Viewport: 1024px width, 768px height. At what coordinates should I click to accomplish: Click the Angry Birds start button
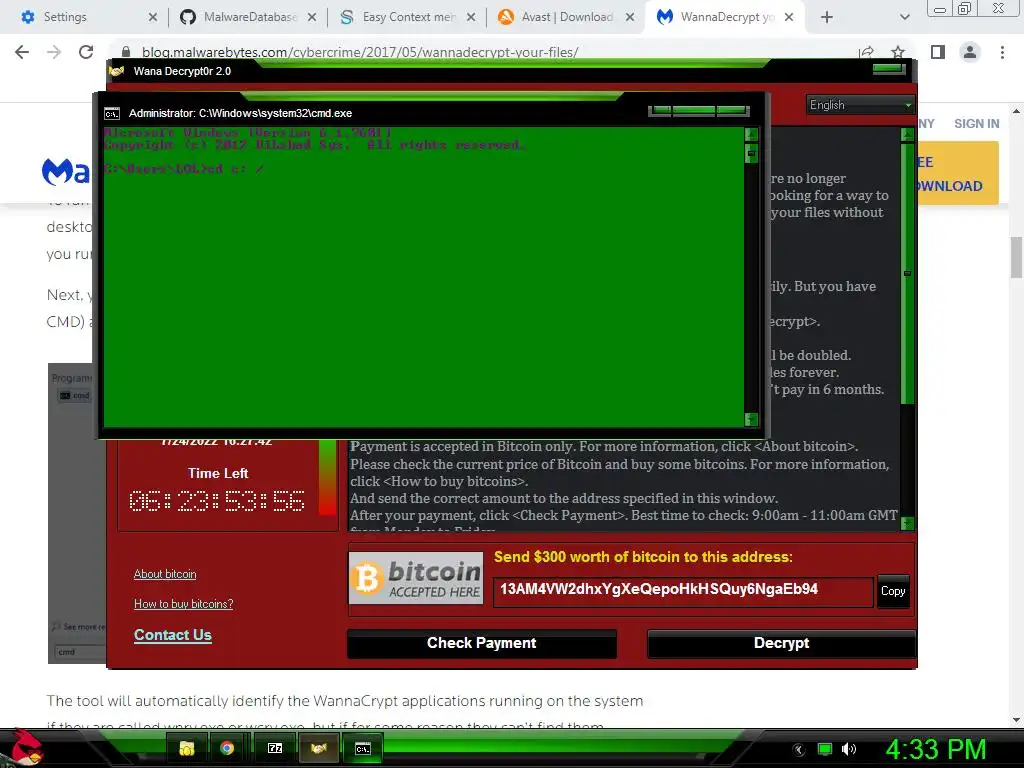[x=24, y=748]
